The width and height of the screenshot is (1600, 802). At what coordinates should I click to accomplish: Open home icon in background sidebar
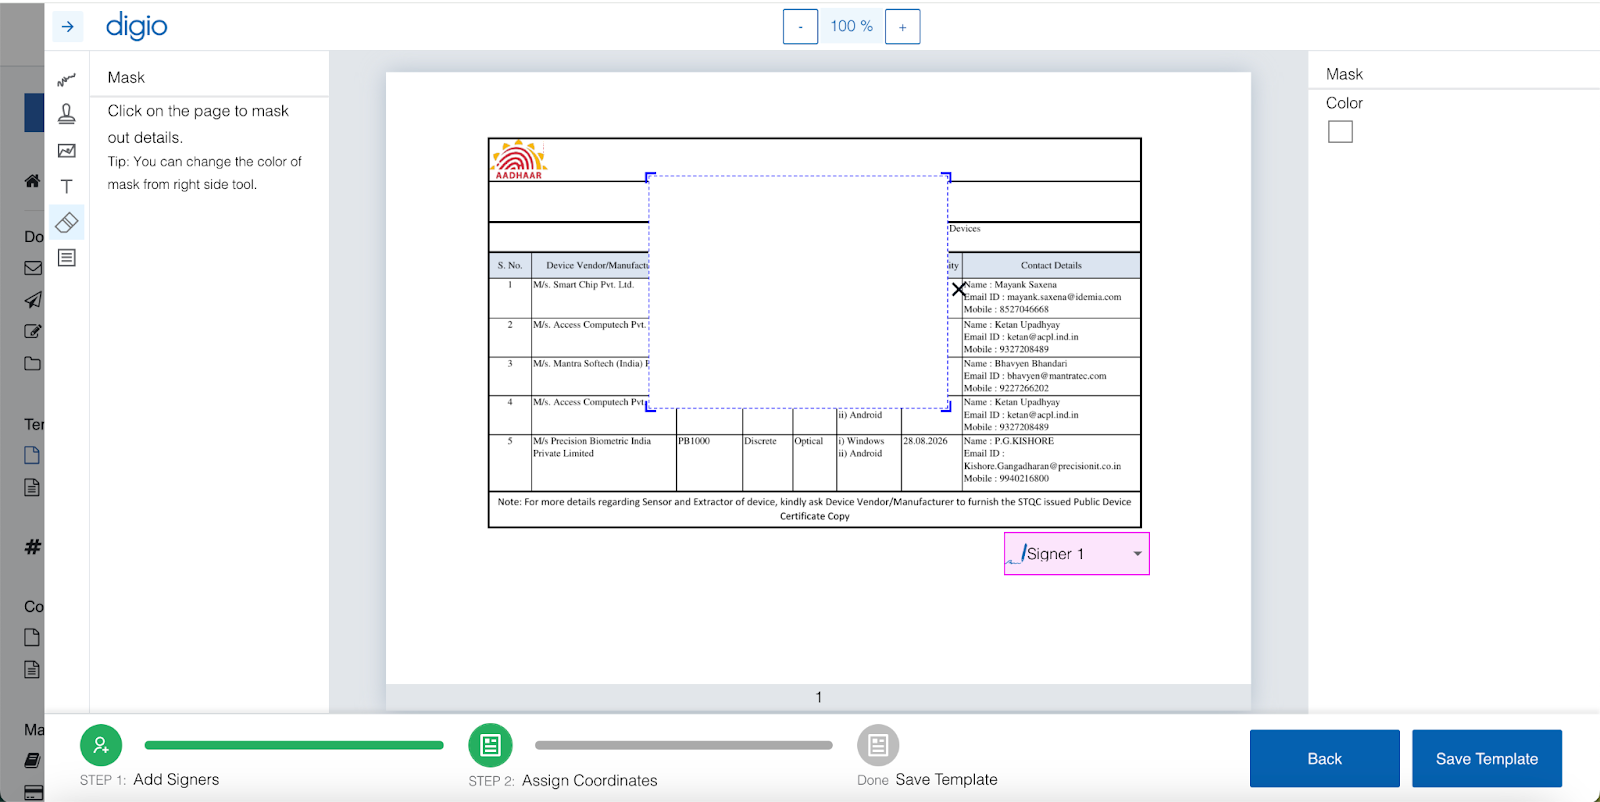point(32,181)
